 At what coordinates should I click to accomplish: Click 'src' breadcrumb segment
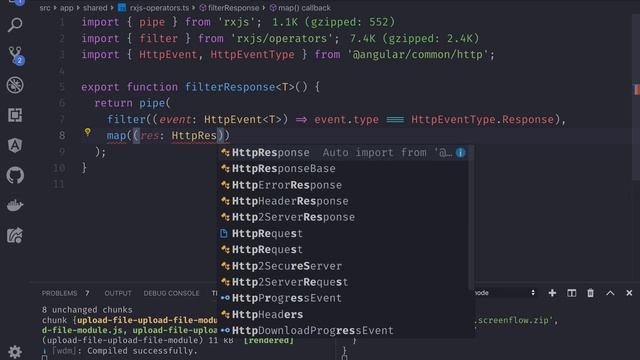click(45, 8)
